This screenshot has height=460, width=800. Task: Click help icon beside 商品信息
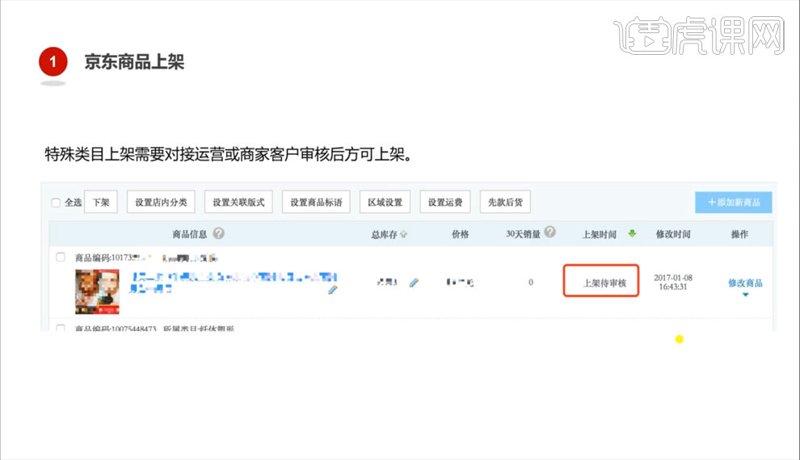218,233
